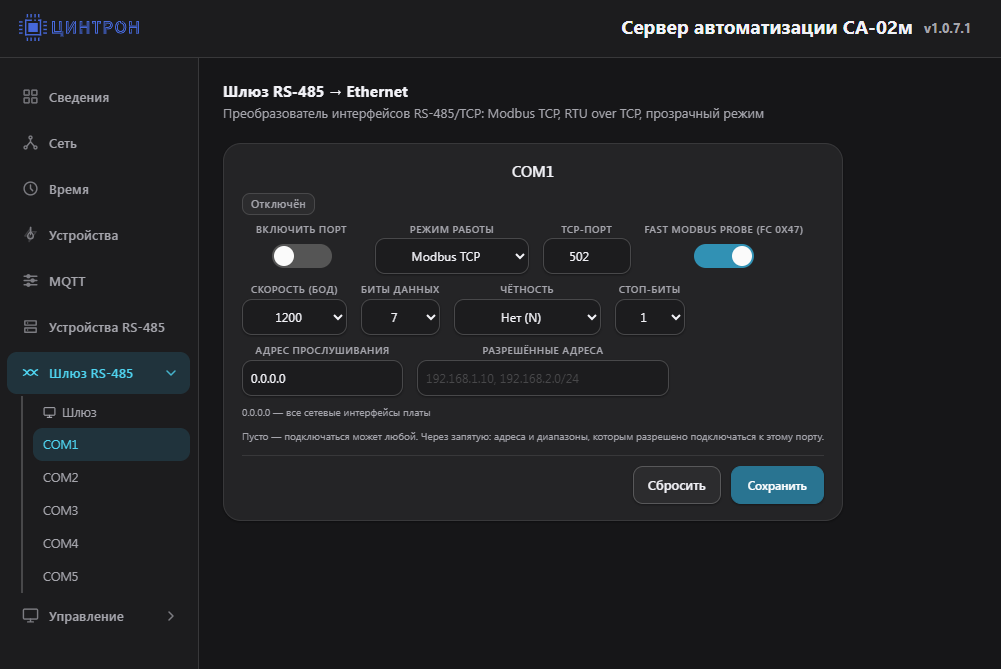Click the Управление monitor icon

(x=30, y=615)
